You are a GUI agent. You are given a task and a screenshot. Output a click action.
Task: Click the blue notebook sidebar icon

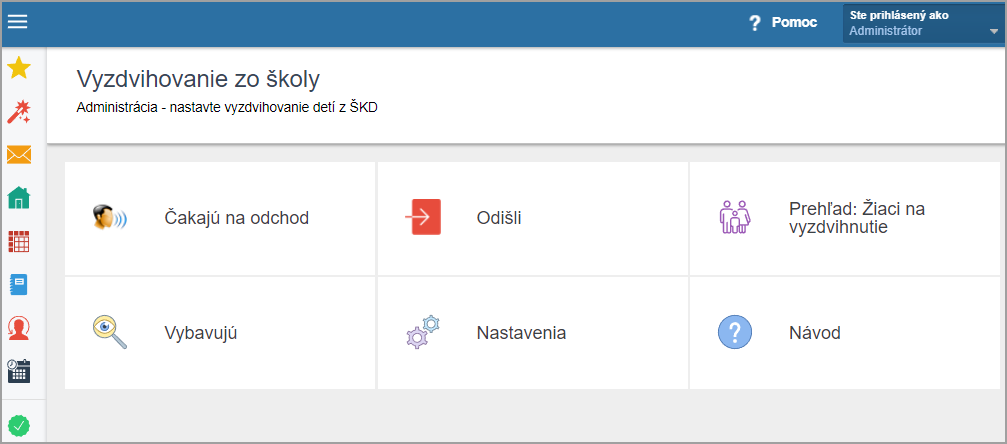[19, 285]
